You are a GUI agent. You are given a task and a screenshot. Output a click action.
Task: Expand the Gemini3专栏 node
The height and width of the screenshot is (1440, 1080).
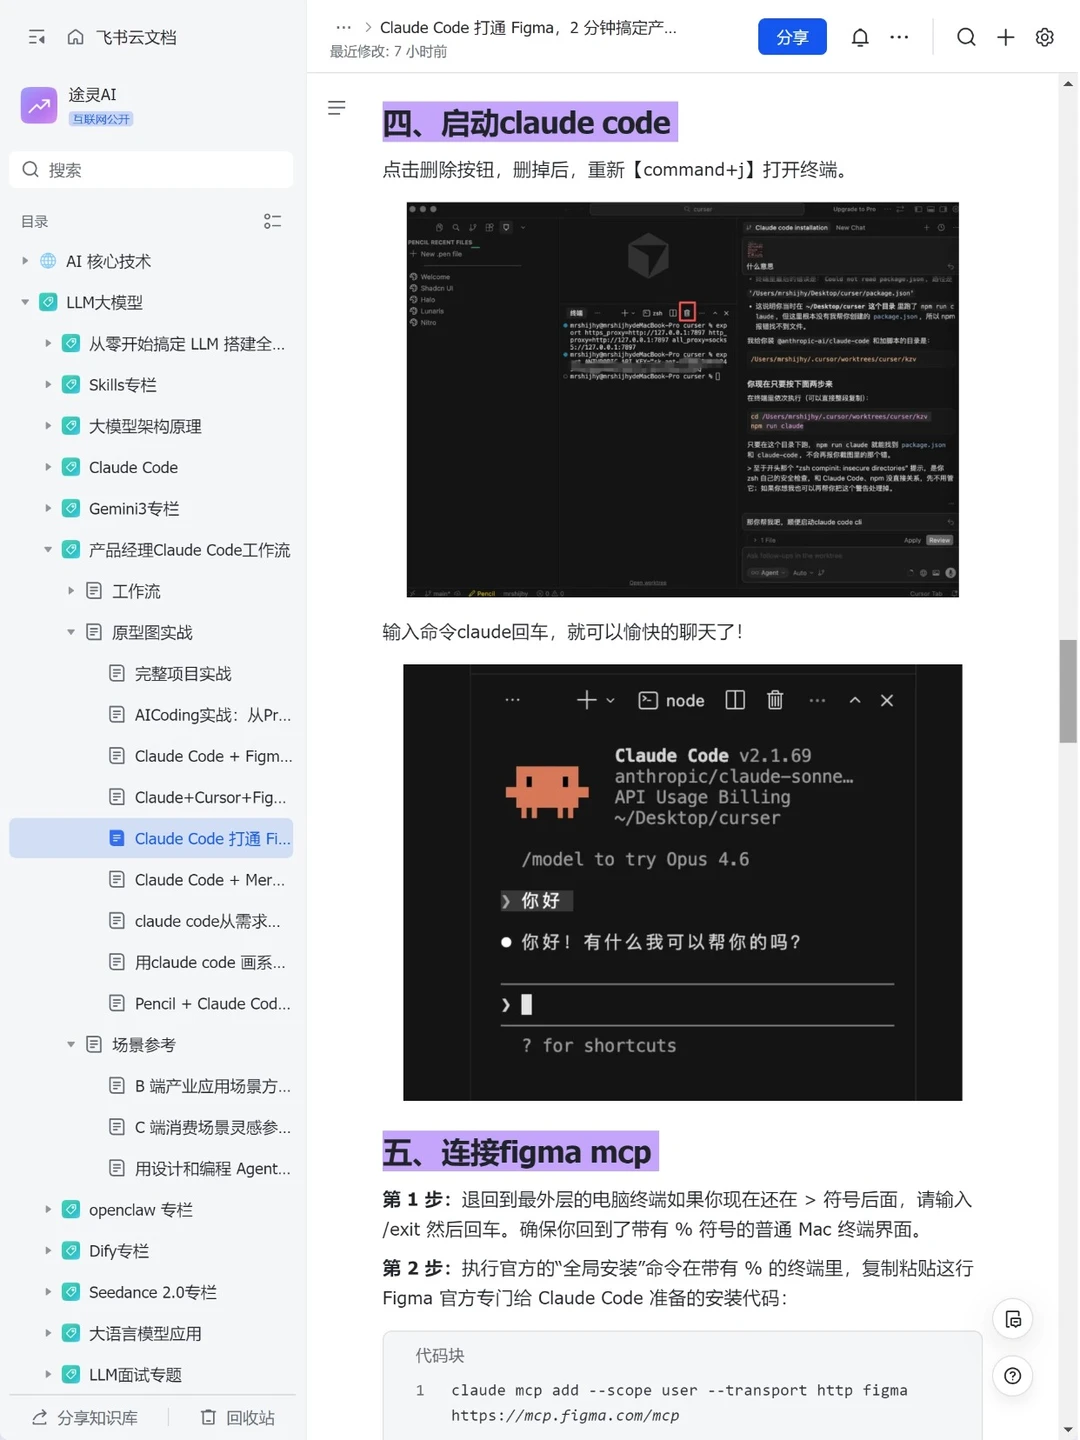[48, 508]
